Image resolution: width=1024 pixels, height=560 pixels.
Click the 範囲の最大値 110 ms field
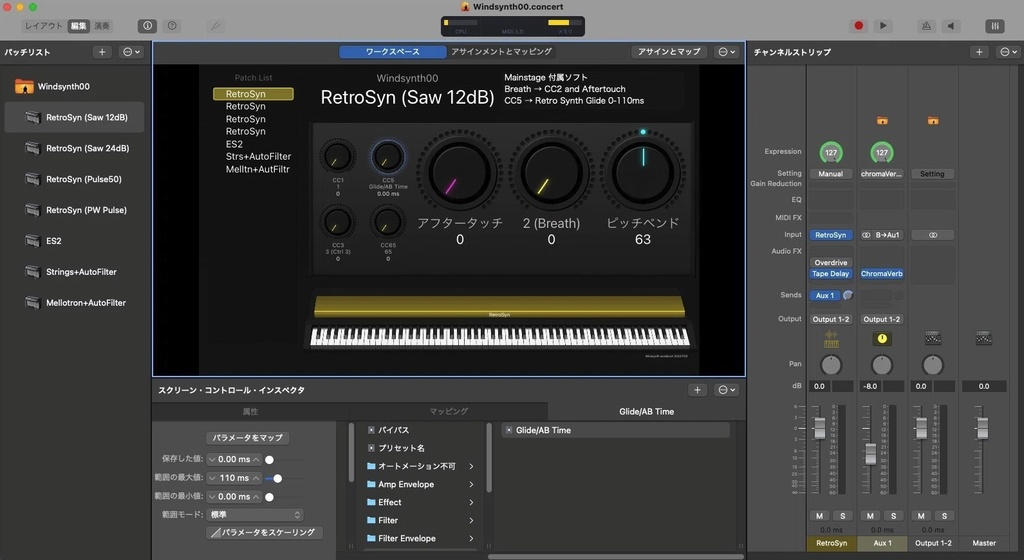click(234, 478)
